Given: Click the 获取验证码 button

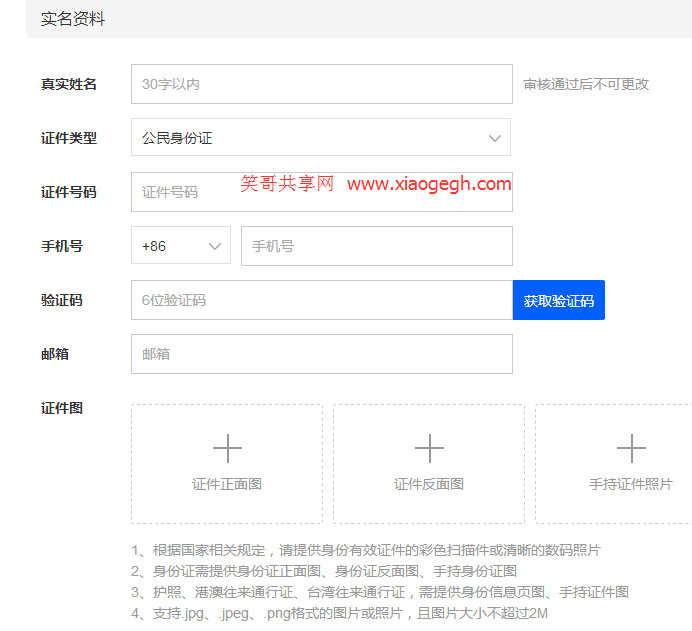Looking at the screenshot, I should tap(559, 300).
